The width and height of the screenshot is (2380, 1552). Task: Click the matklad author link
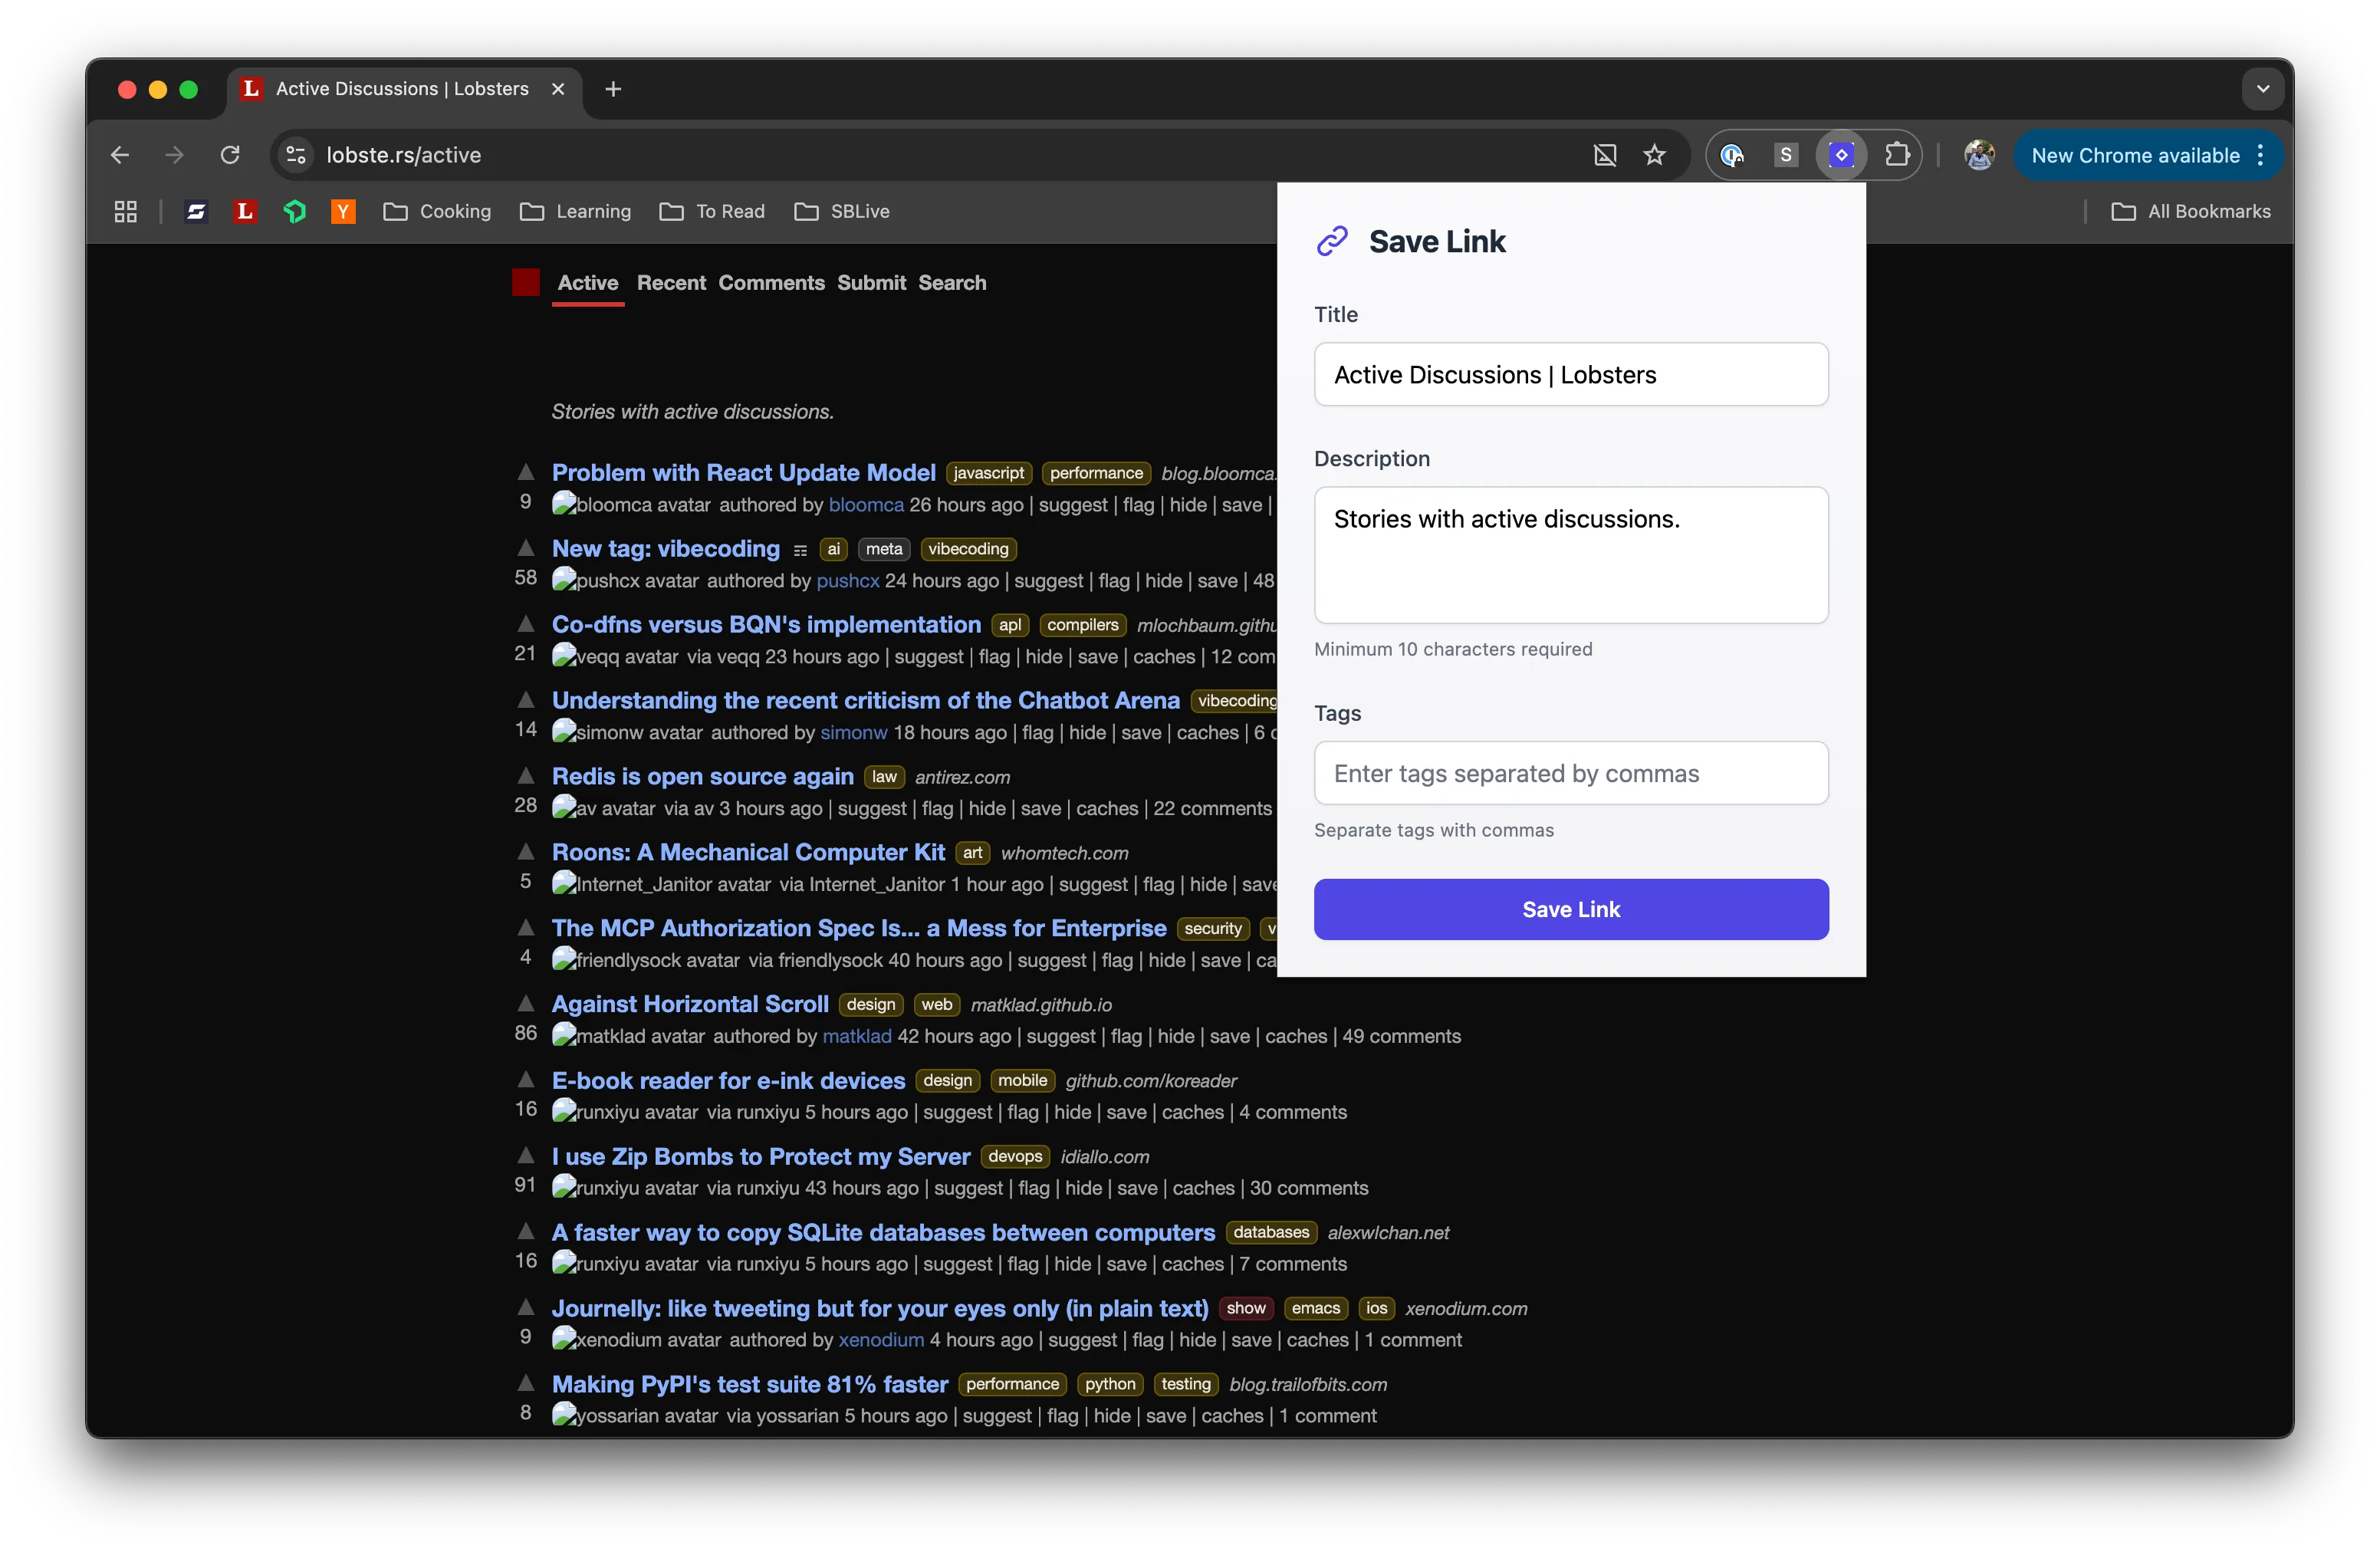point(856,1036)
